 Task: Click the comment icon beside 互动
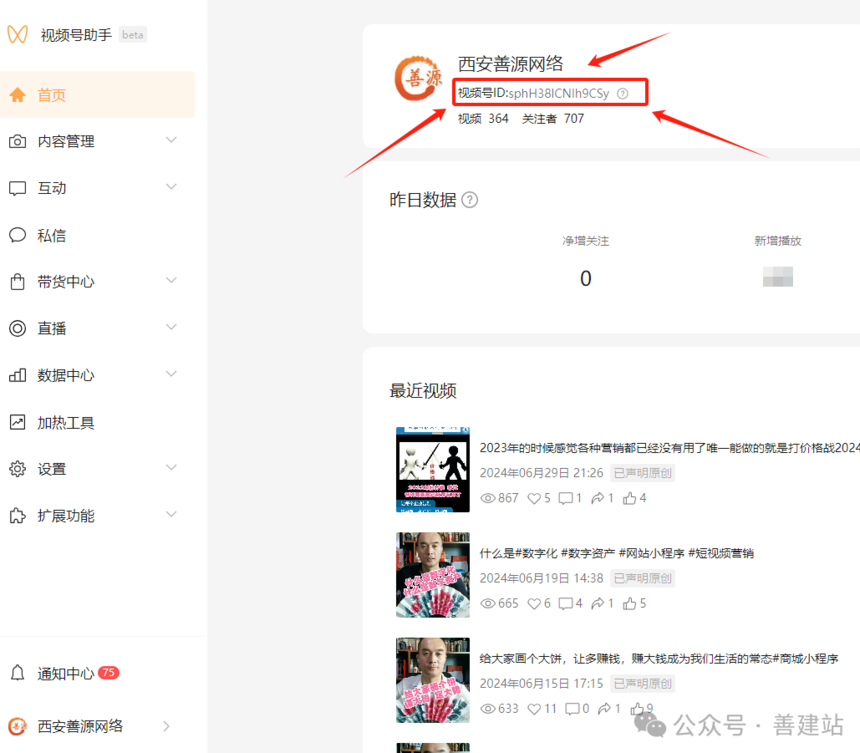[18, 188]
